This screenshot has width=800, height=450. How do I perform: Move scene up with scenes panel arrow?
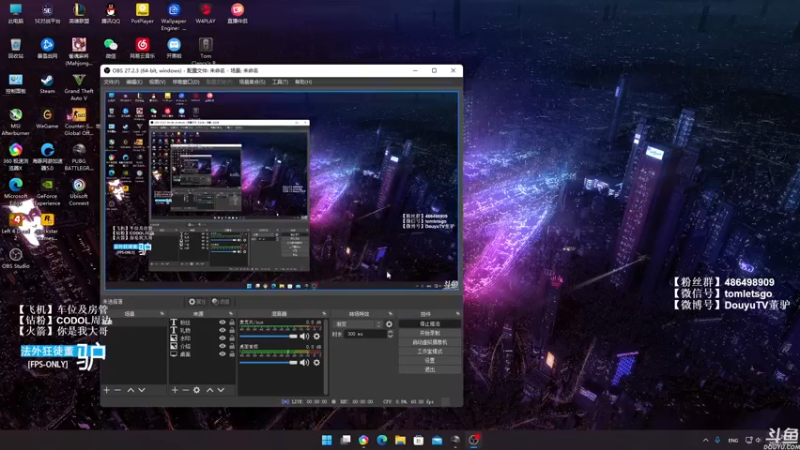click(x=131, y=390)
